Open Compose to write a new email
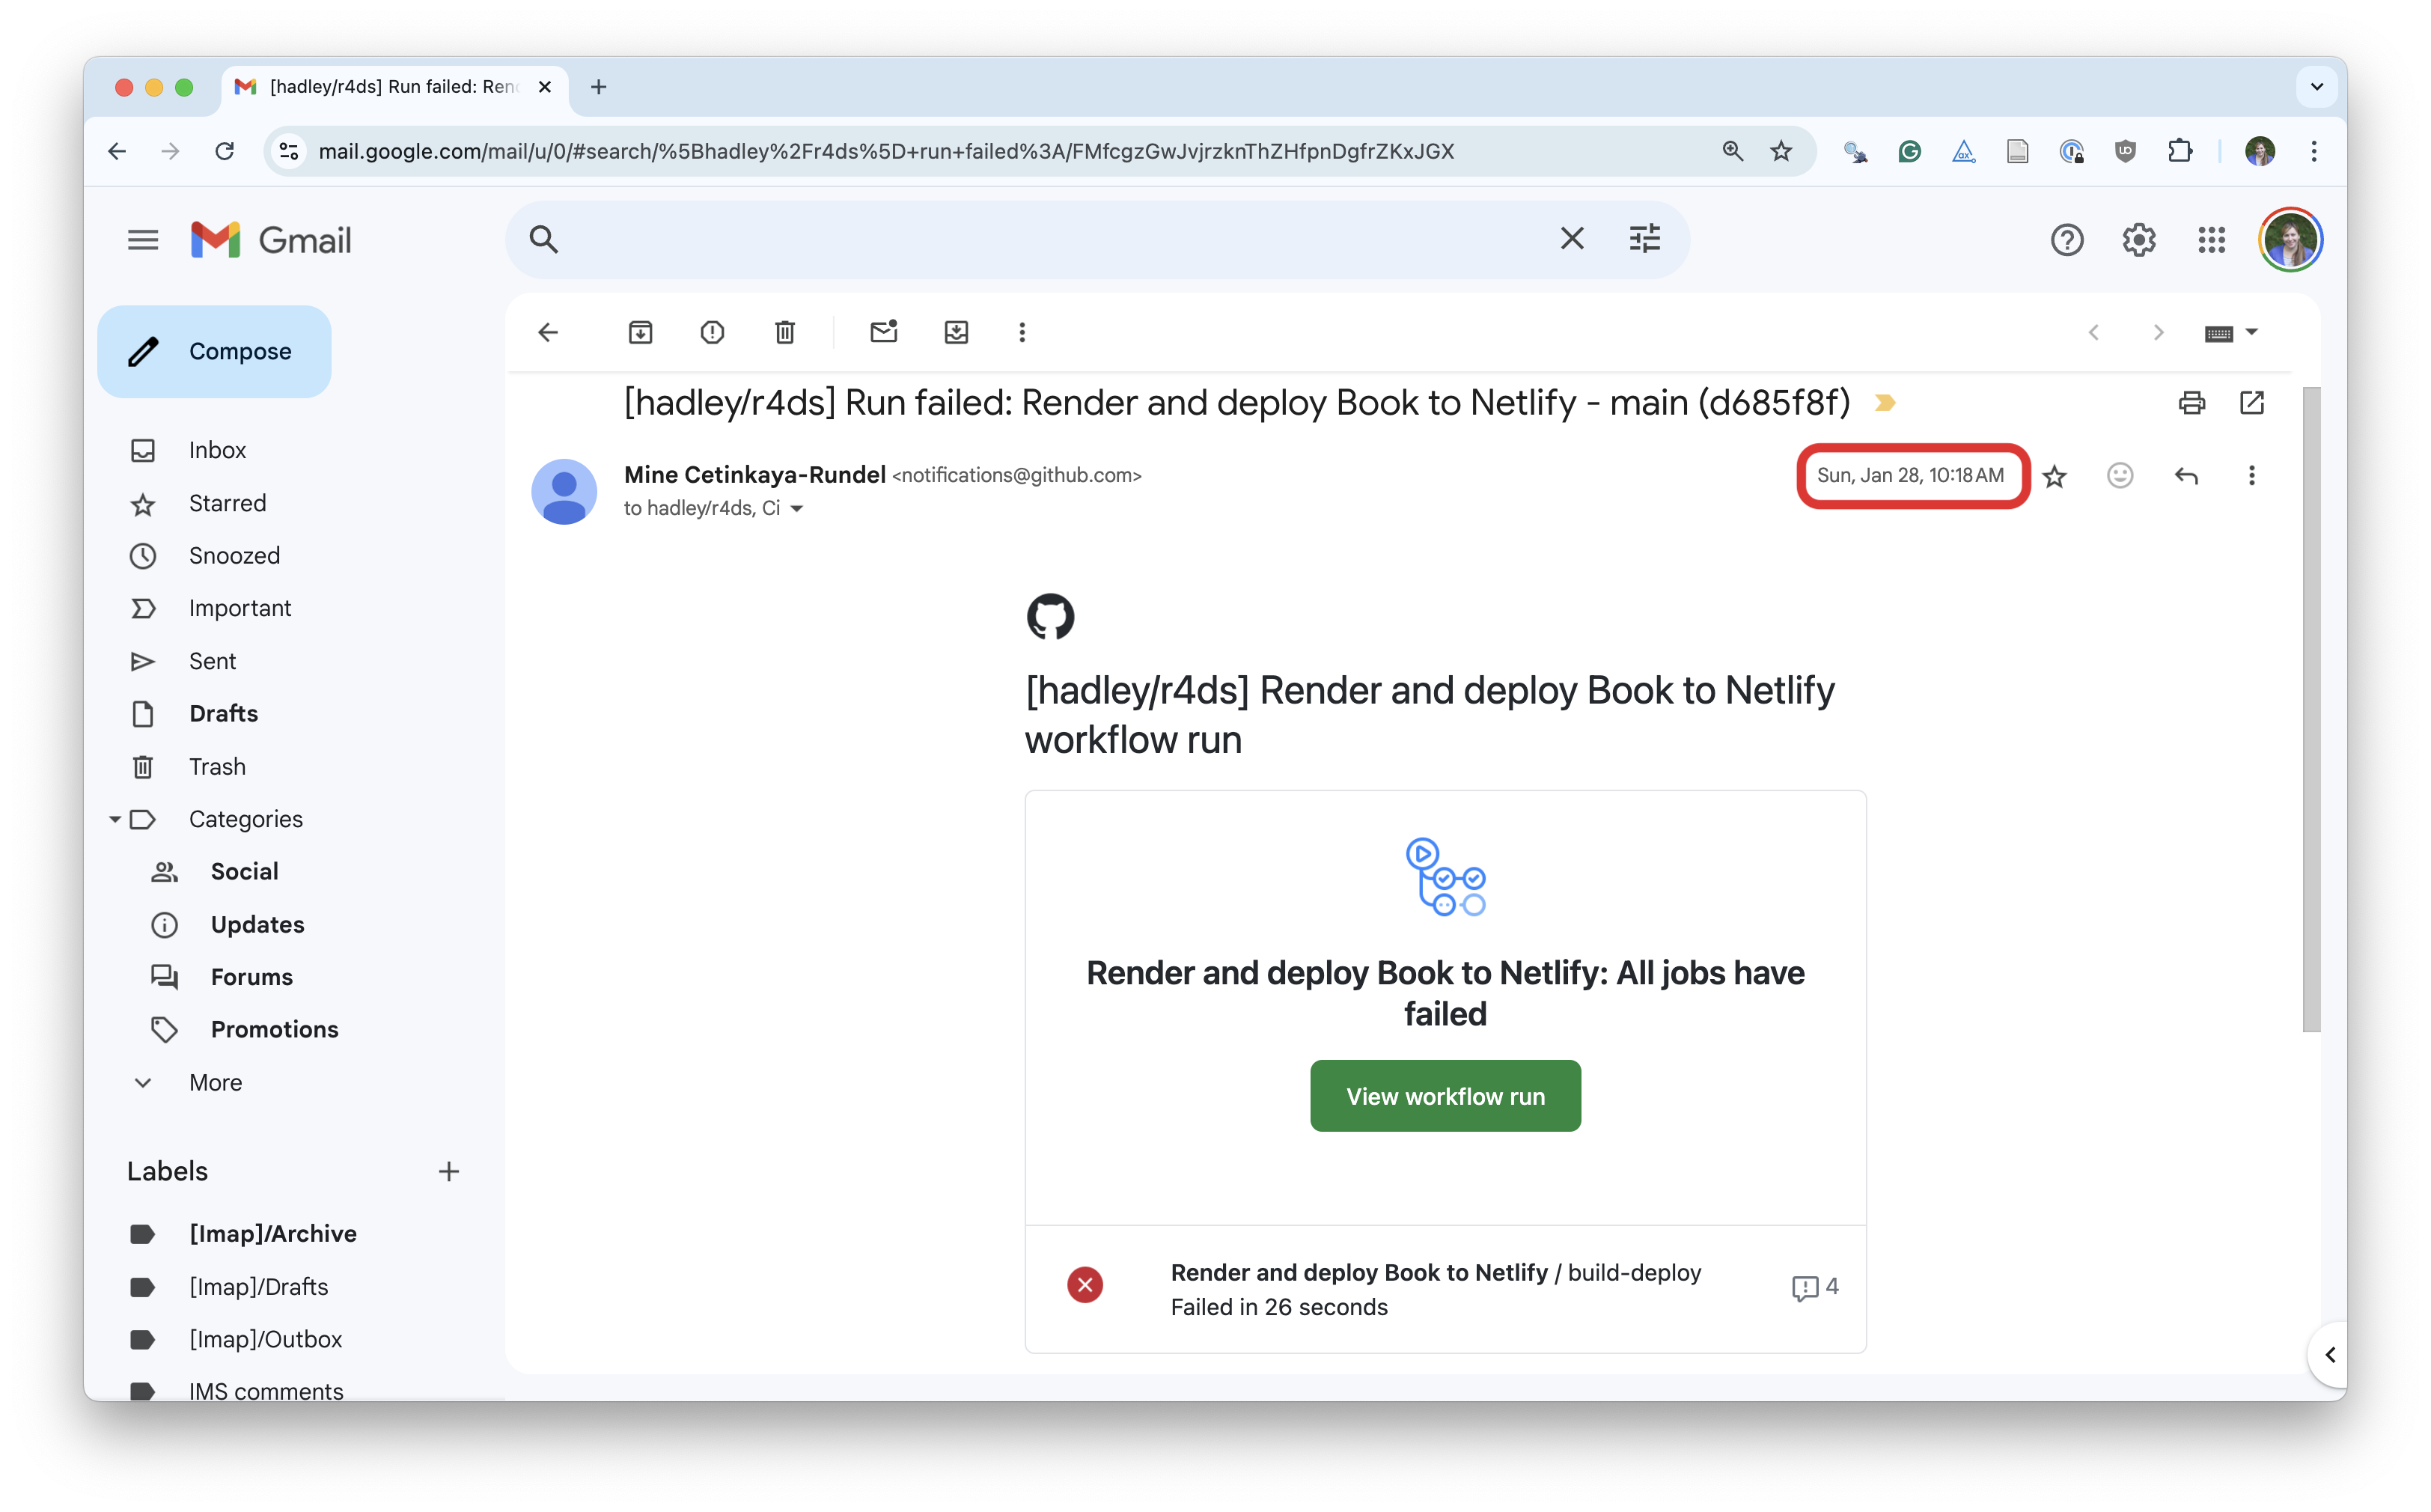This screenshot has width=2431, height=1512. click(x=213, y=351)
